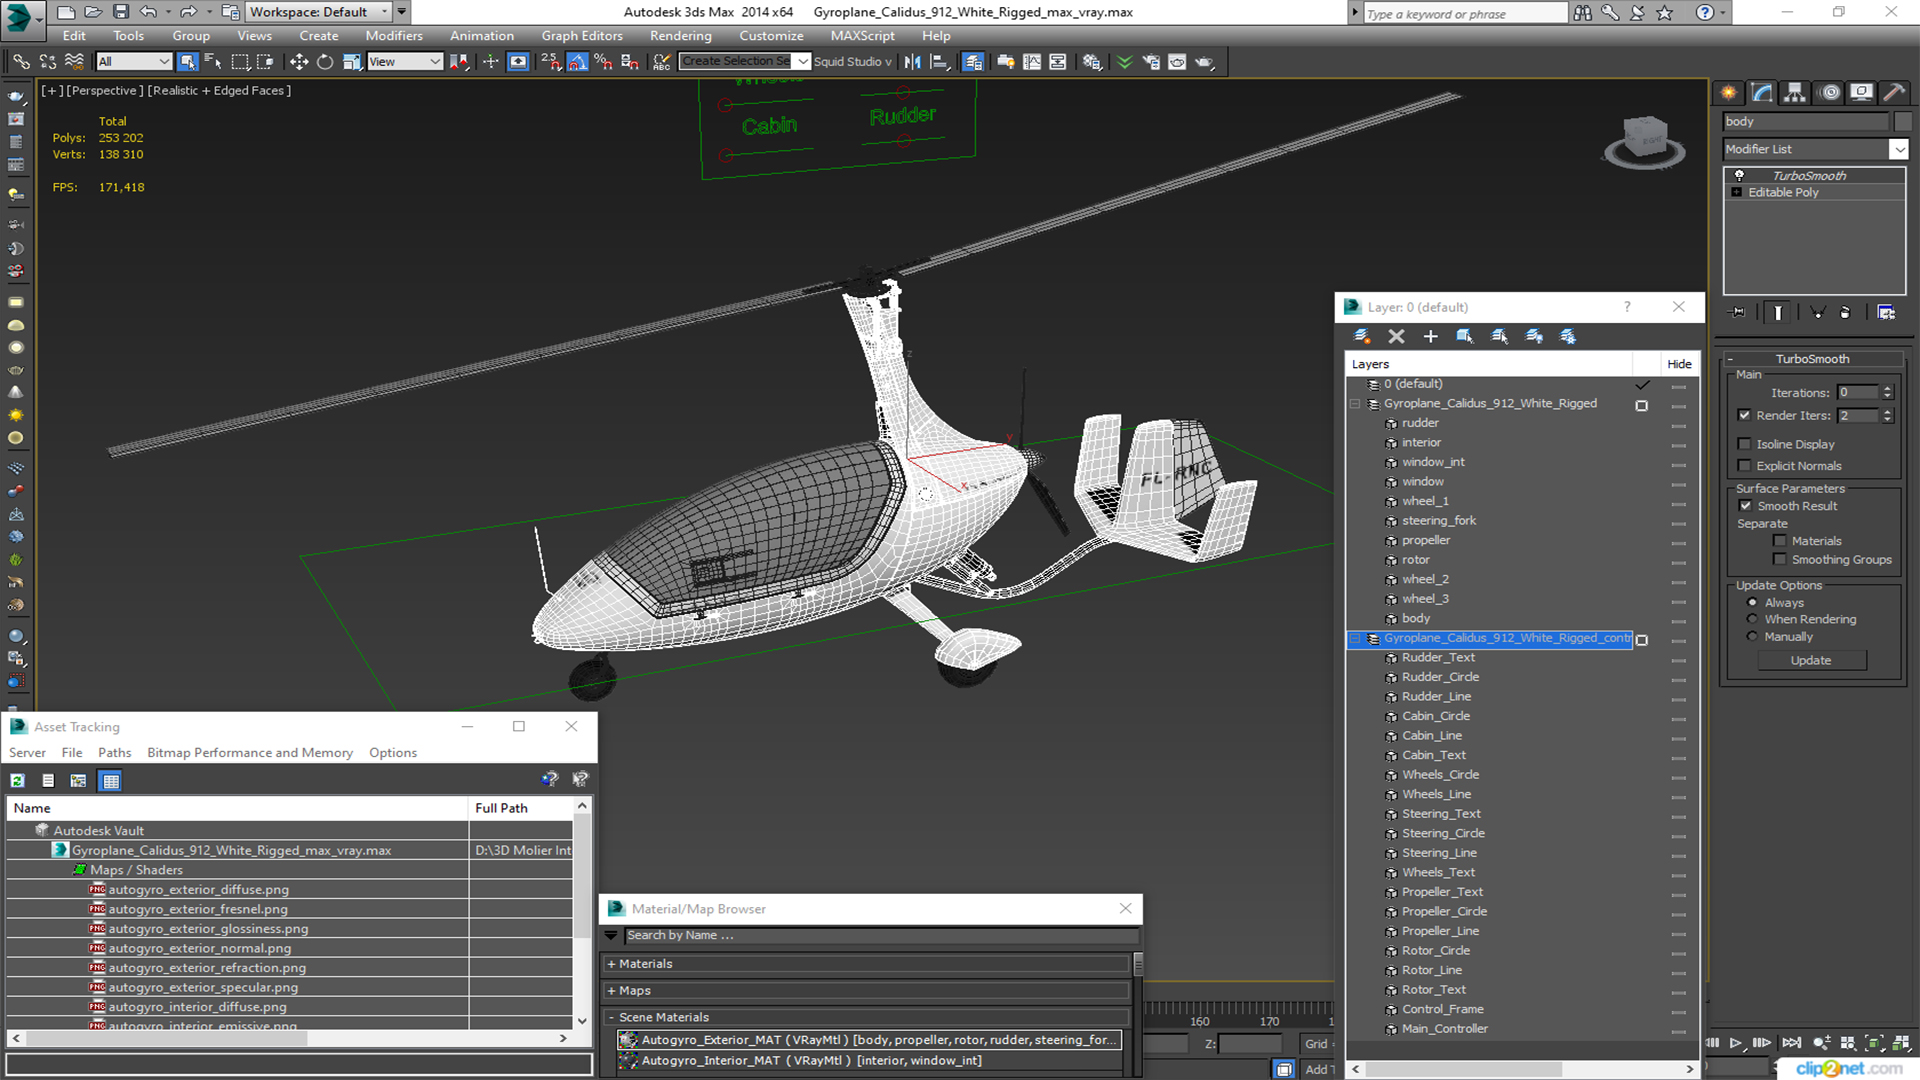Toggle the Angle Snap icon in main toolbar
Screen dimensions: 1920x1080
point(577,62)
